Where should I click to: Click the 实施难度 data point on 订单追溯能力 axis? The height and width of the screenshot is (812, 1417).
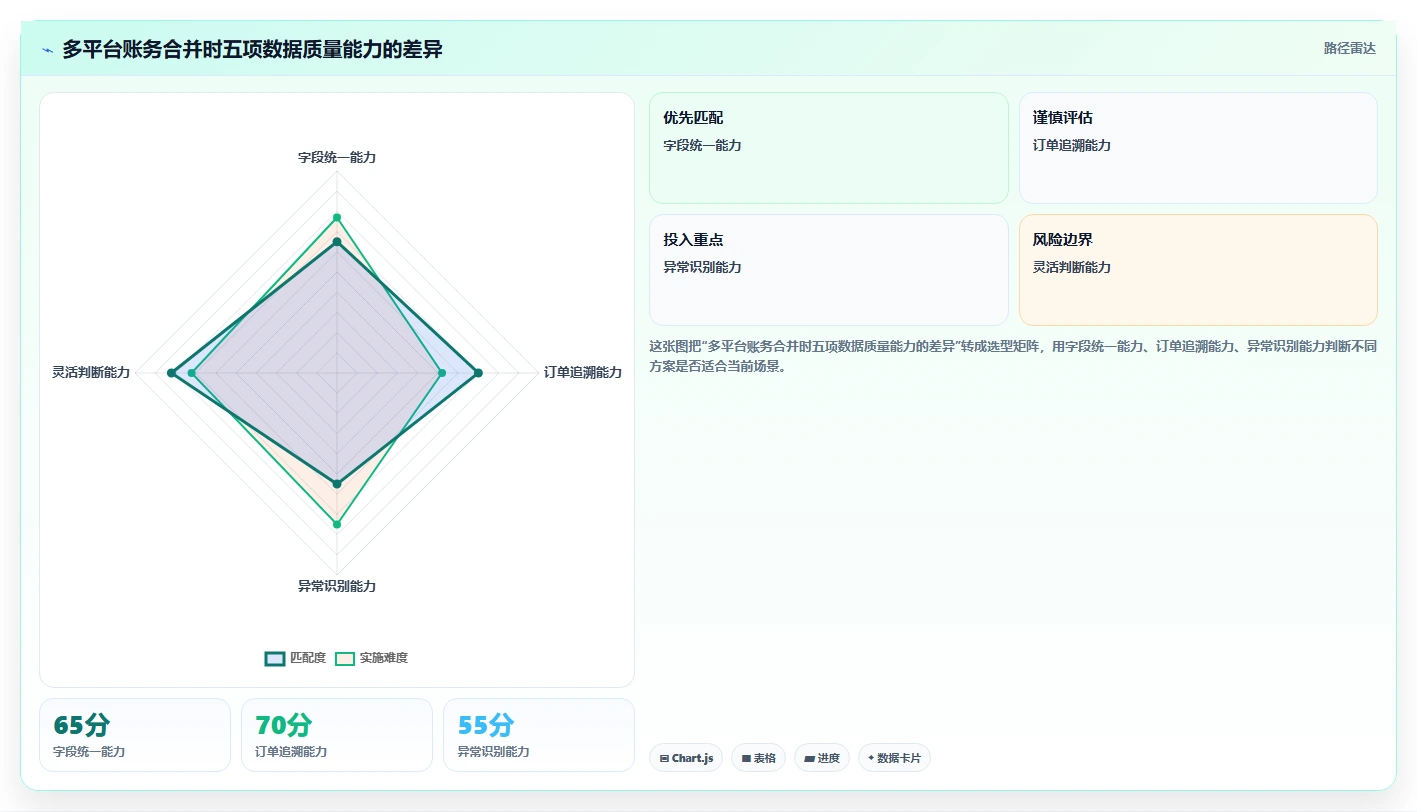[442, 373]
